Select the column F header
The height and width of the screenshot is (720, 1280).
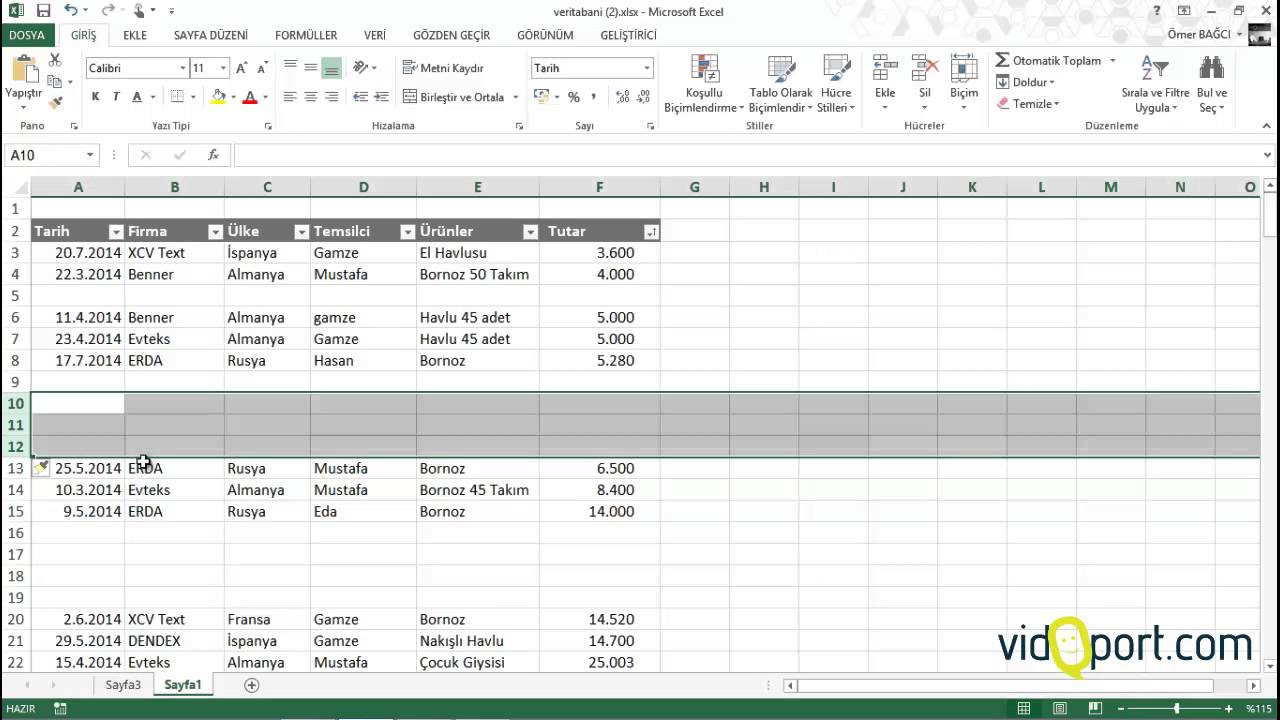pyautogui.click(x=599, y=187)
